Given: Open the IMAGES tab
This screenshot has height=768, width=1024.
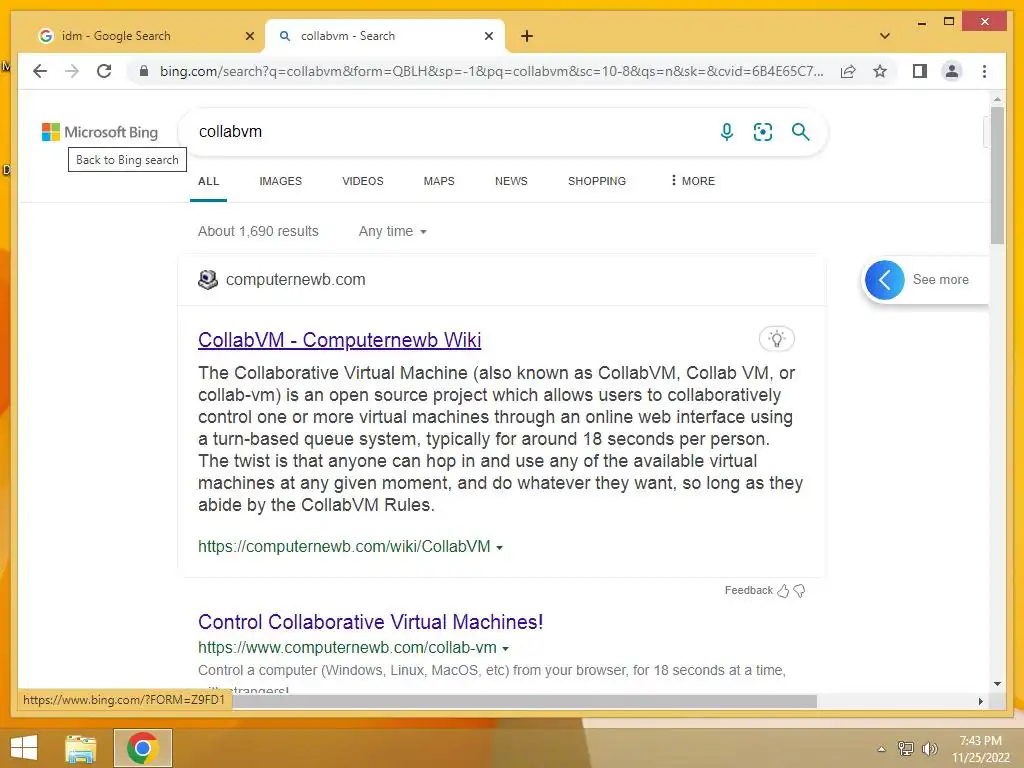Looking at the screenshot, I should [280, 181].
